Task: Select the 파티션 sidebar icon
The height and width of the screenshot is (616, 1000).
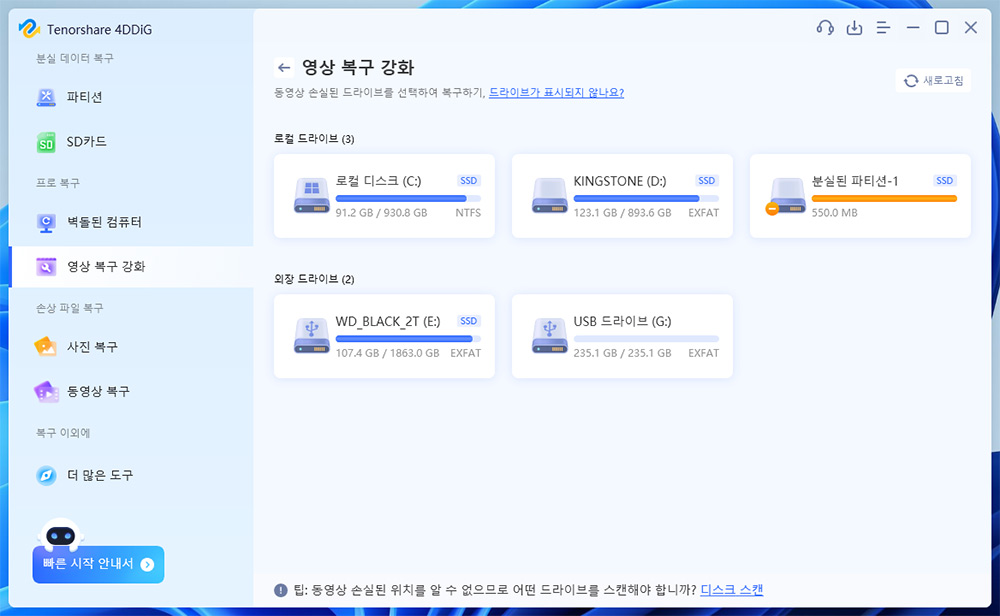Action: coord(46,97)
